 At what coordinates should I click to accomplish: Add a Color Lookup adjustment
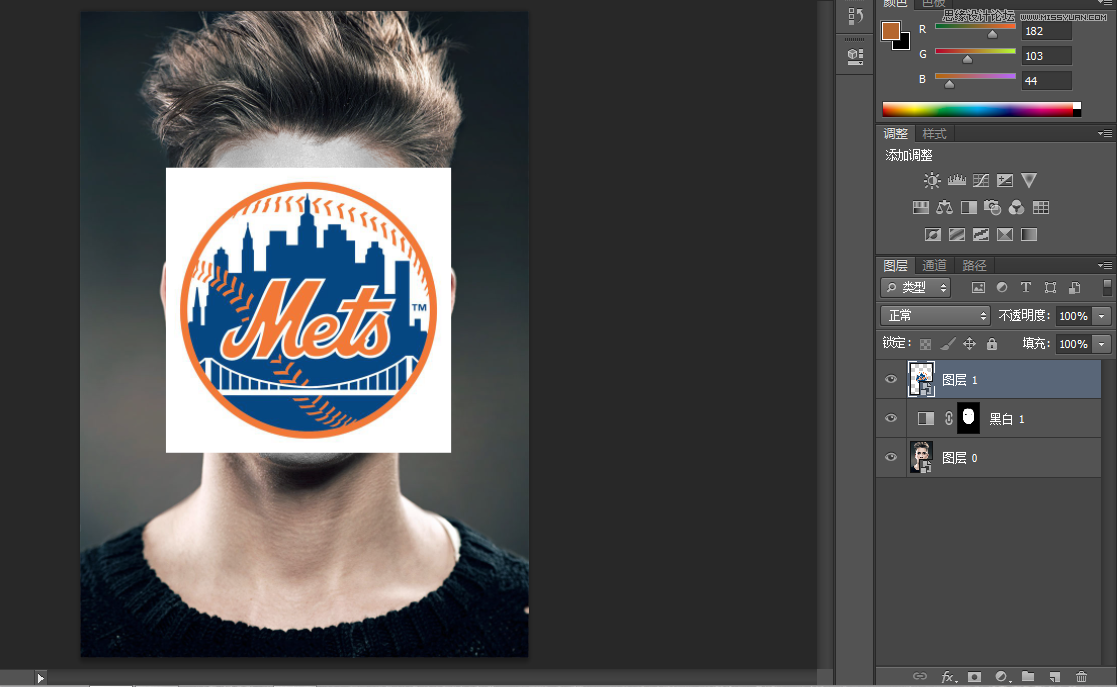click(x=1041, y=207)
